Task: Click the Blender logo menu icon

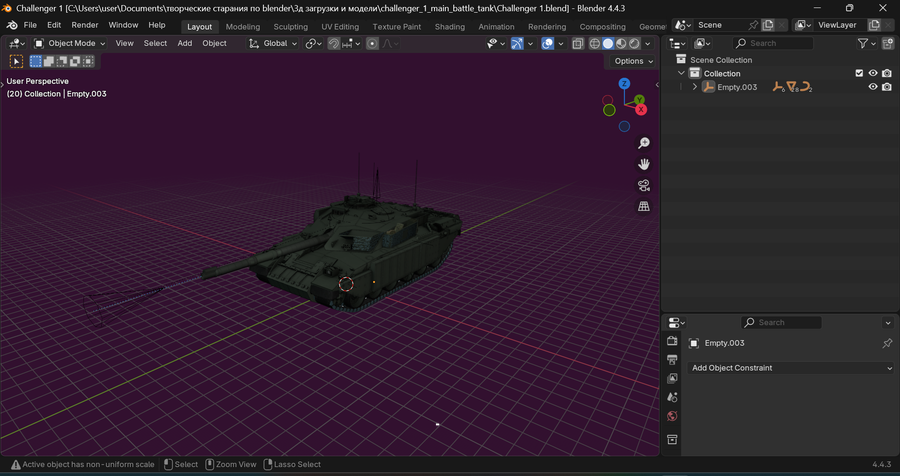Action: 12,25
